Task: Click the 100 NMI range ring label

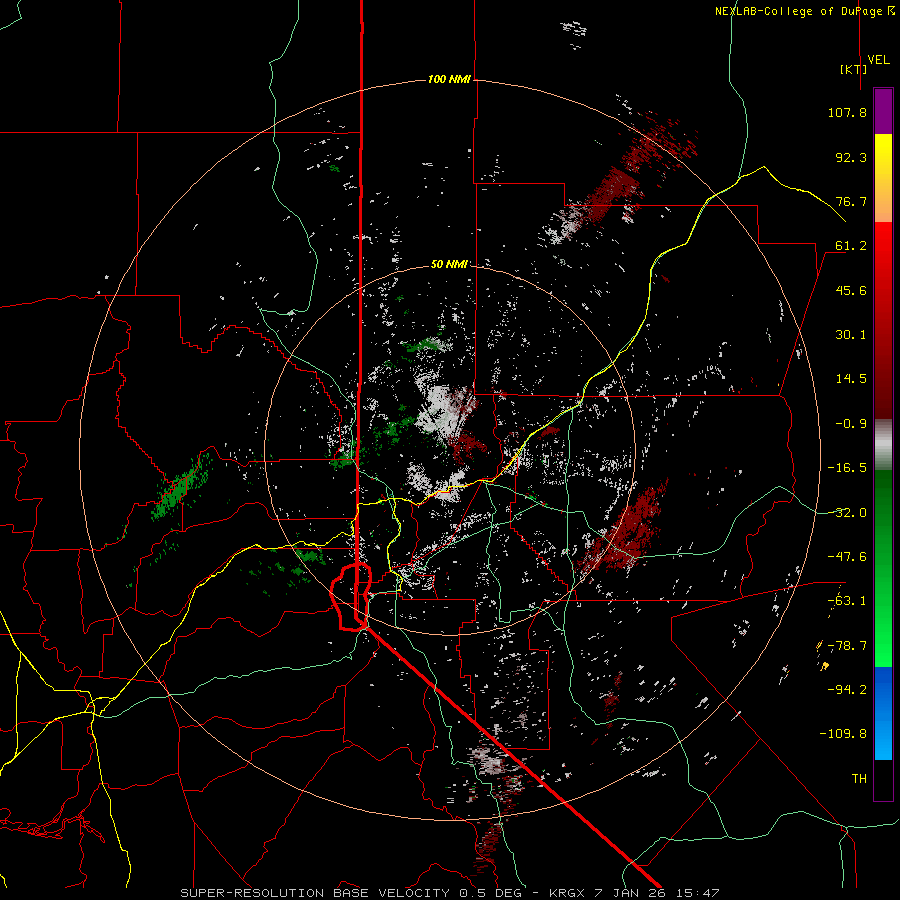Action: point(449,79)
